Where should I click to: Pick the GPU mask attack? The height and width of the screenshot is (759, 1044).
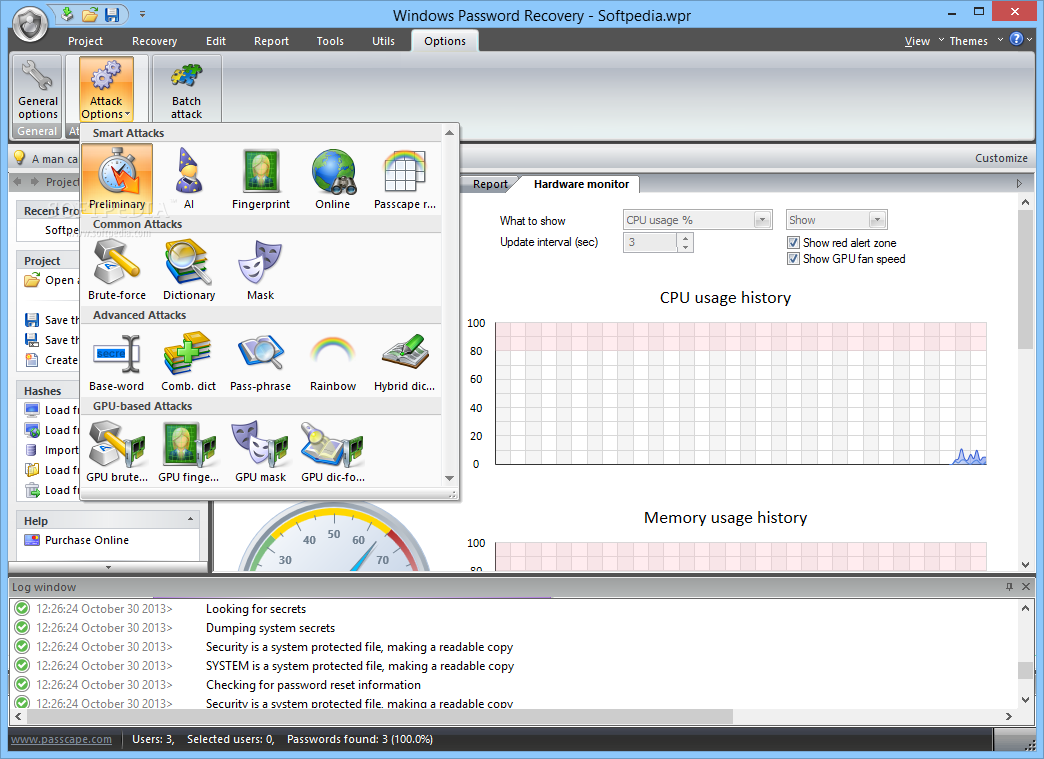260,451
